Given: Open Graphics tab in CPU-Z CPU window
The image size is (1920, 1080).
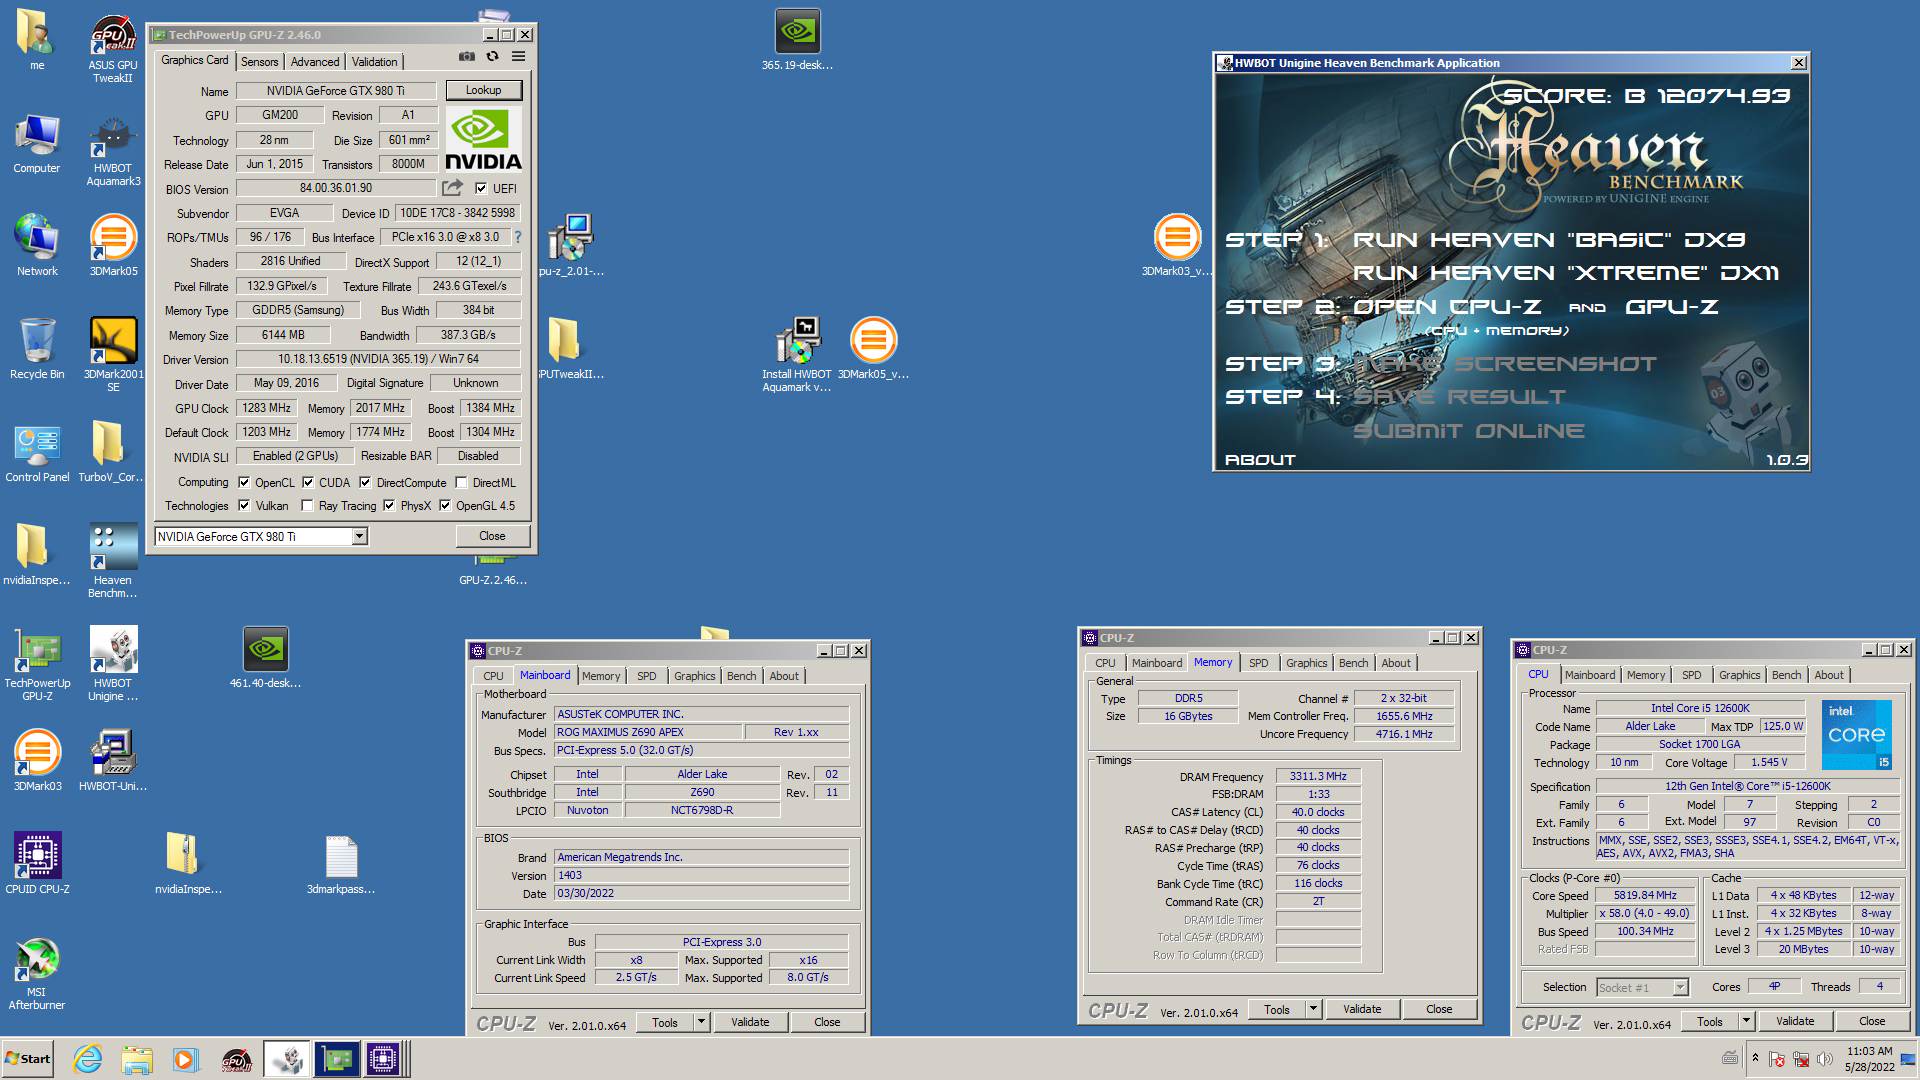Looking at the screenshot, I should coord(1739,675).
